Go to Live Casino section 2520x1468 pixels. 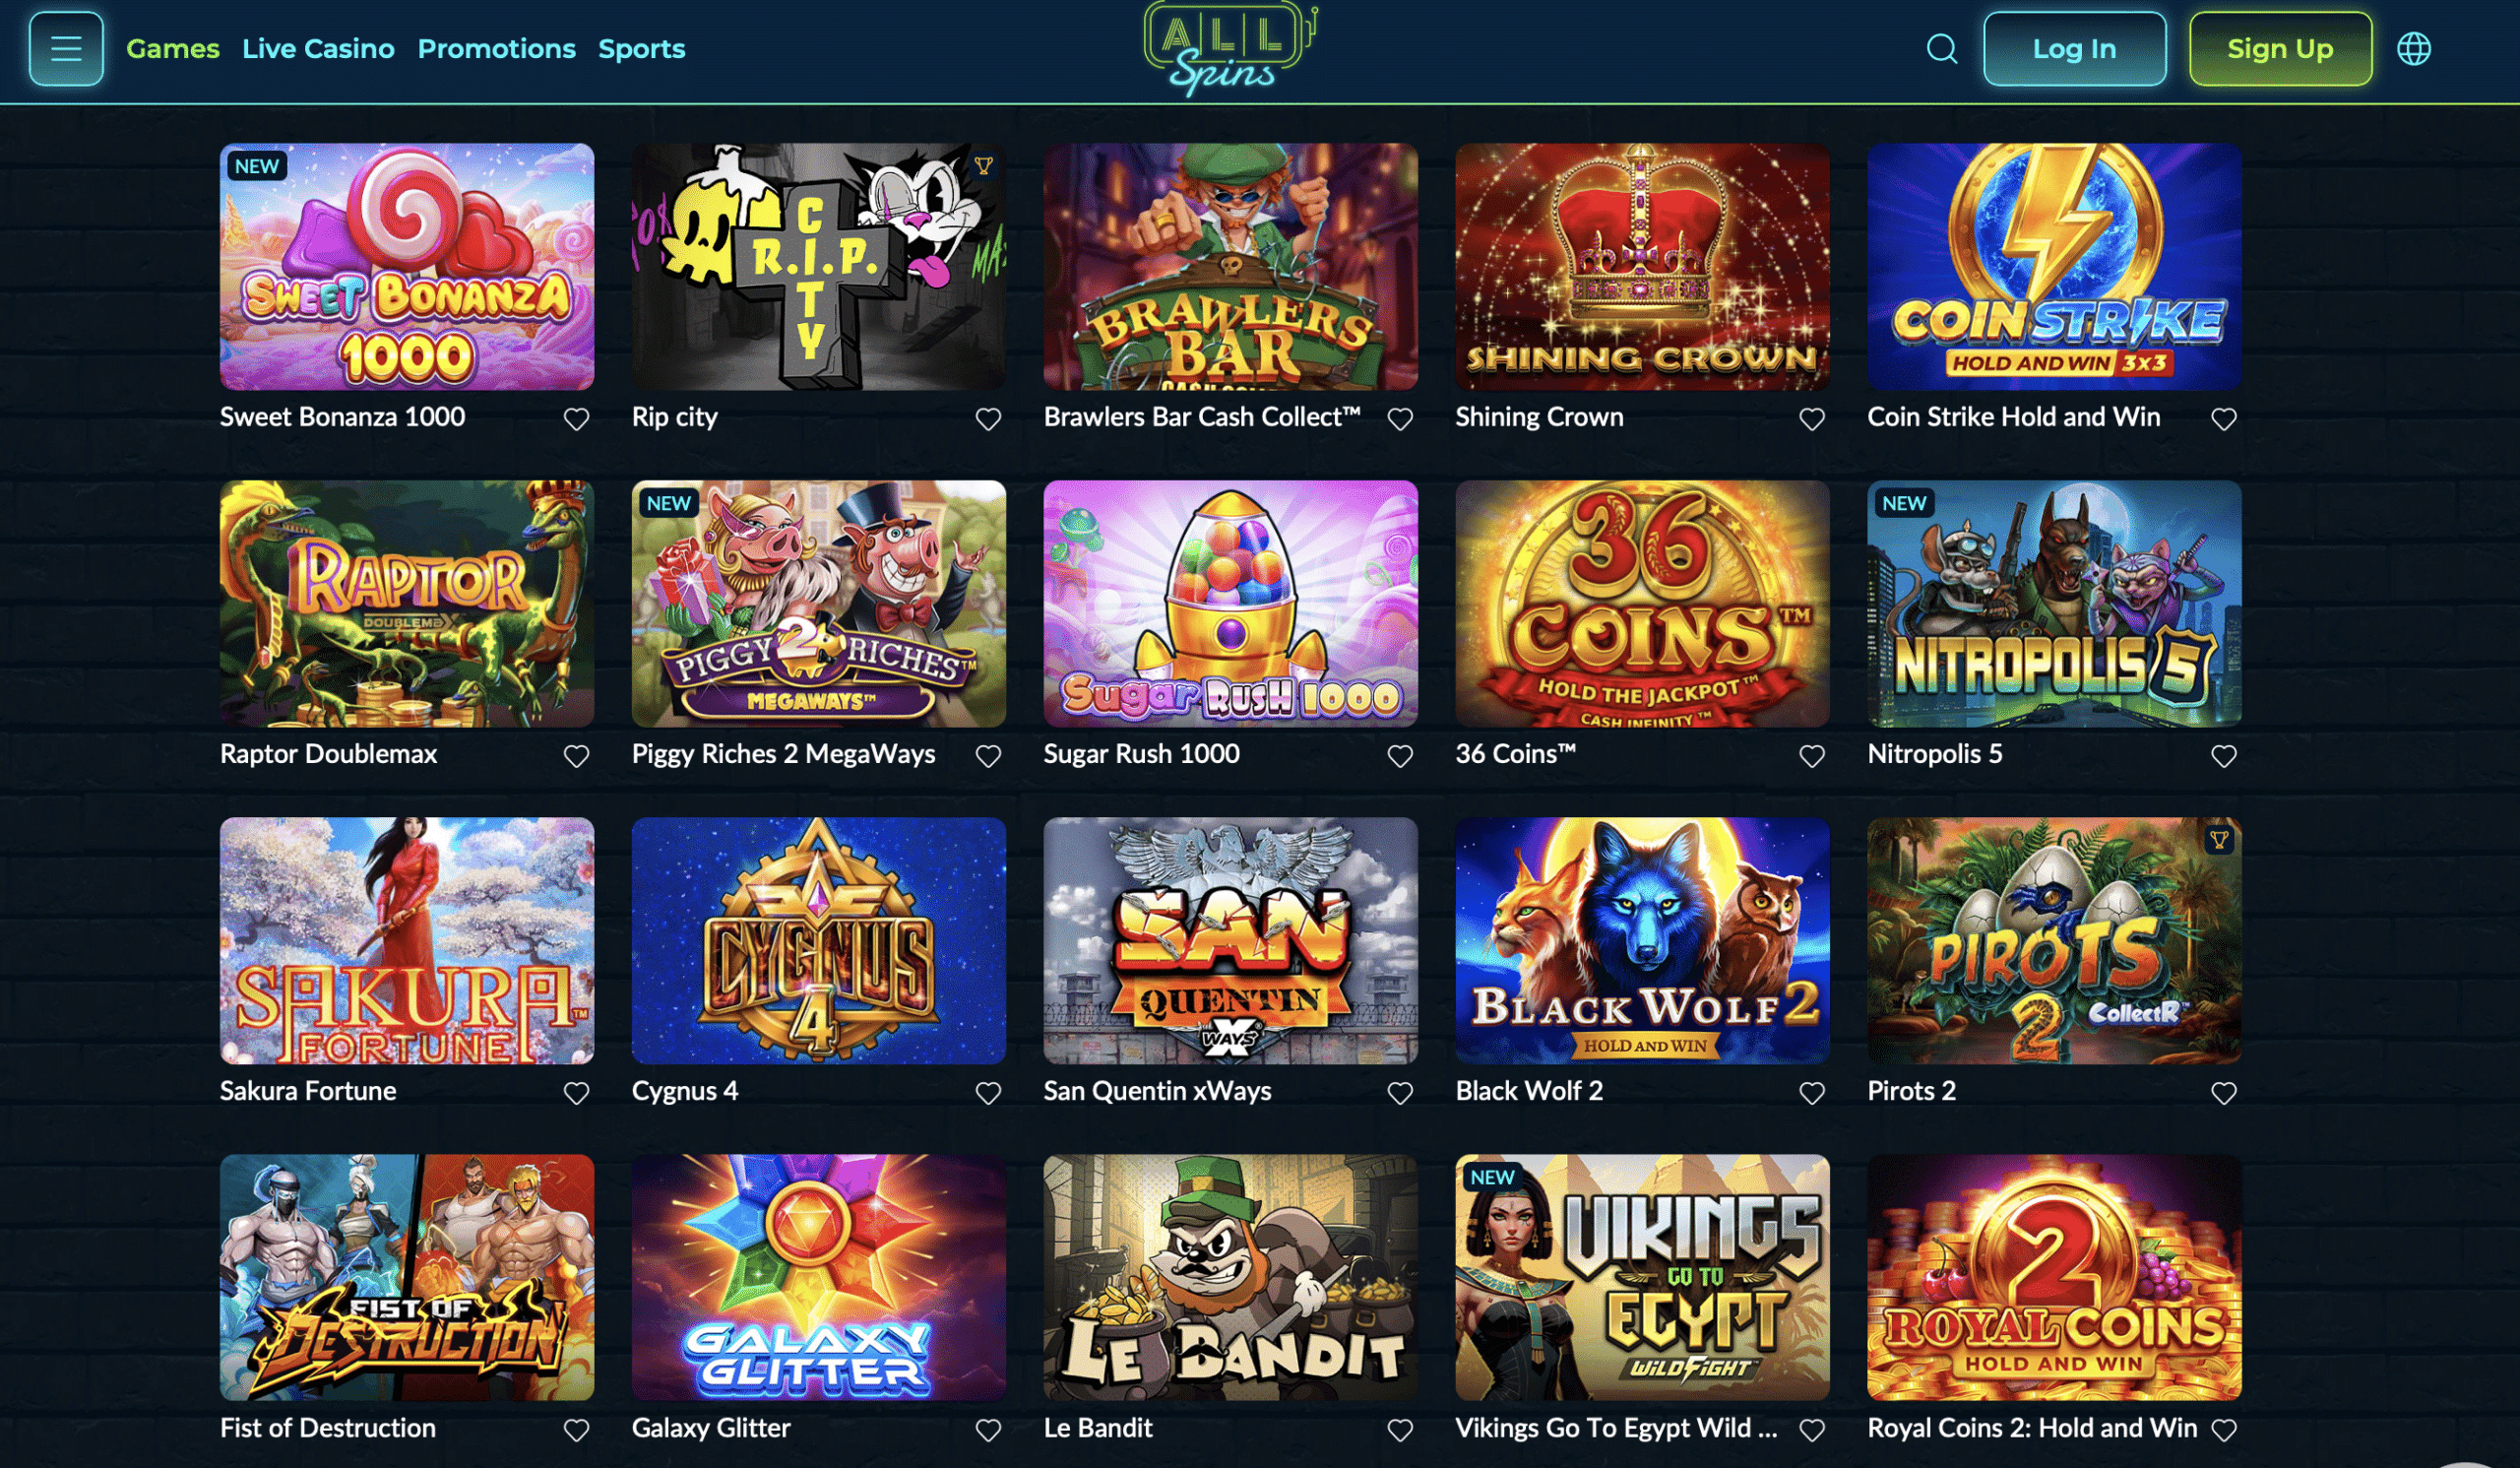pos(318,49)
